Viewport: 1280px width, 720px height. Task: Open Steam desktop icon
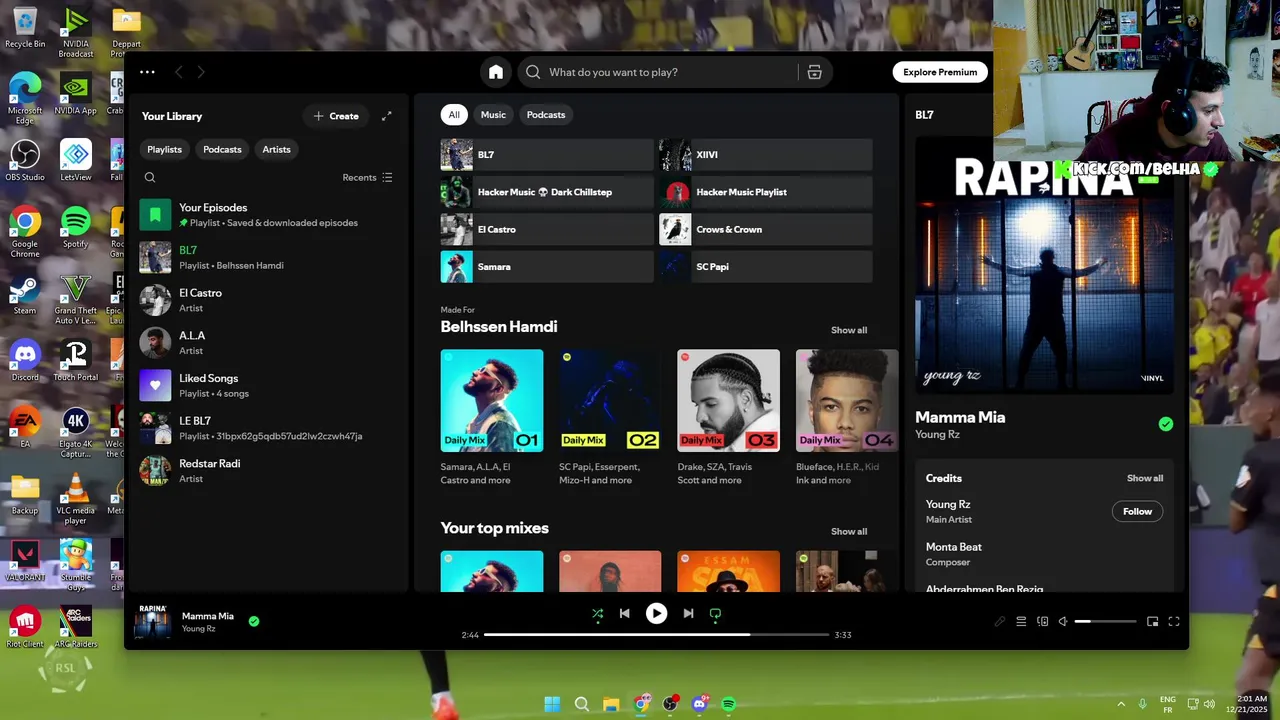pos(25,295)
